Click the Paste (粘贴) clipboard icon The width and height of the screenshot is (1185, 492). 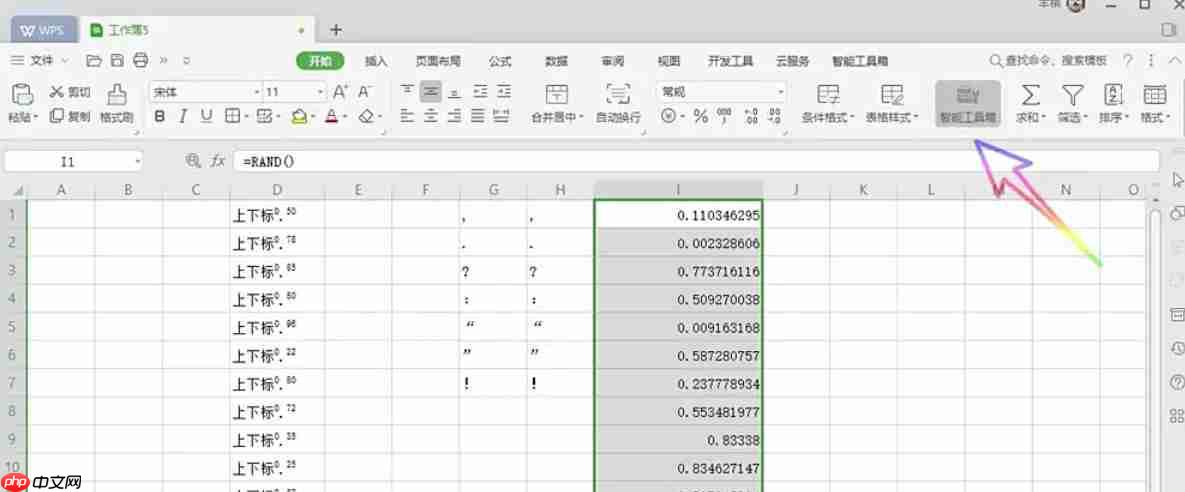click(x=23, y=94)
